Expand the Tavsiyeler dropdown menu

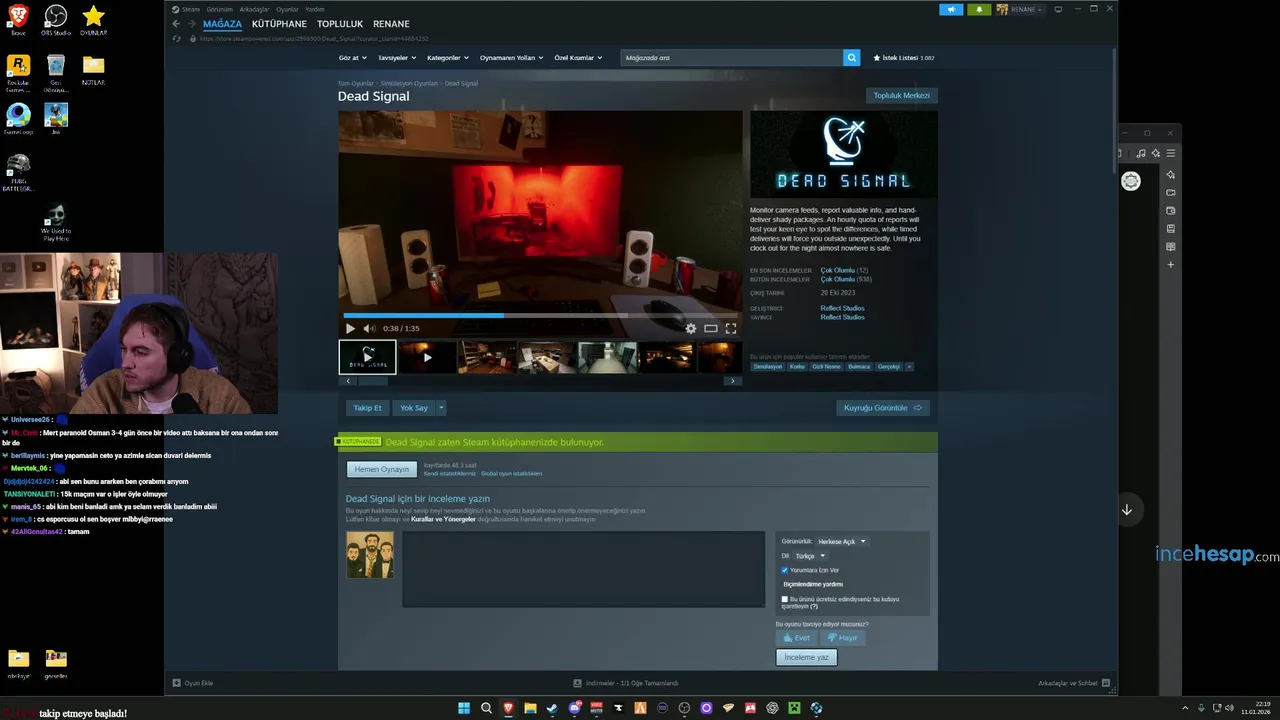395,58
